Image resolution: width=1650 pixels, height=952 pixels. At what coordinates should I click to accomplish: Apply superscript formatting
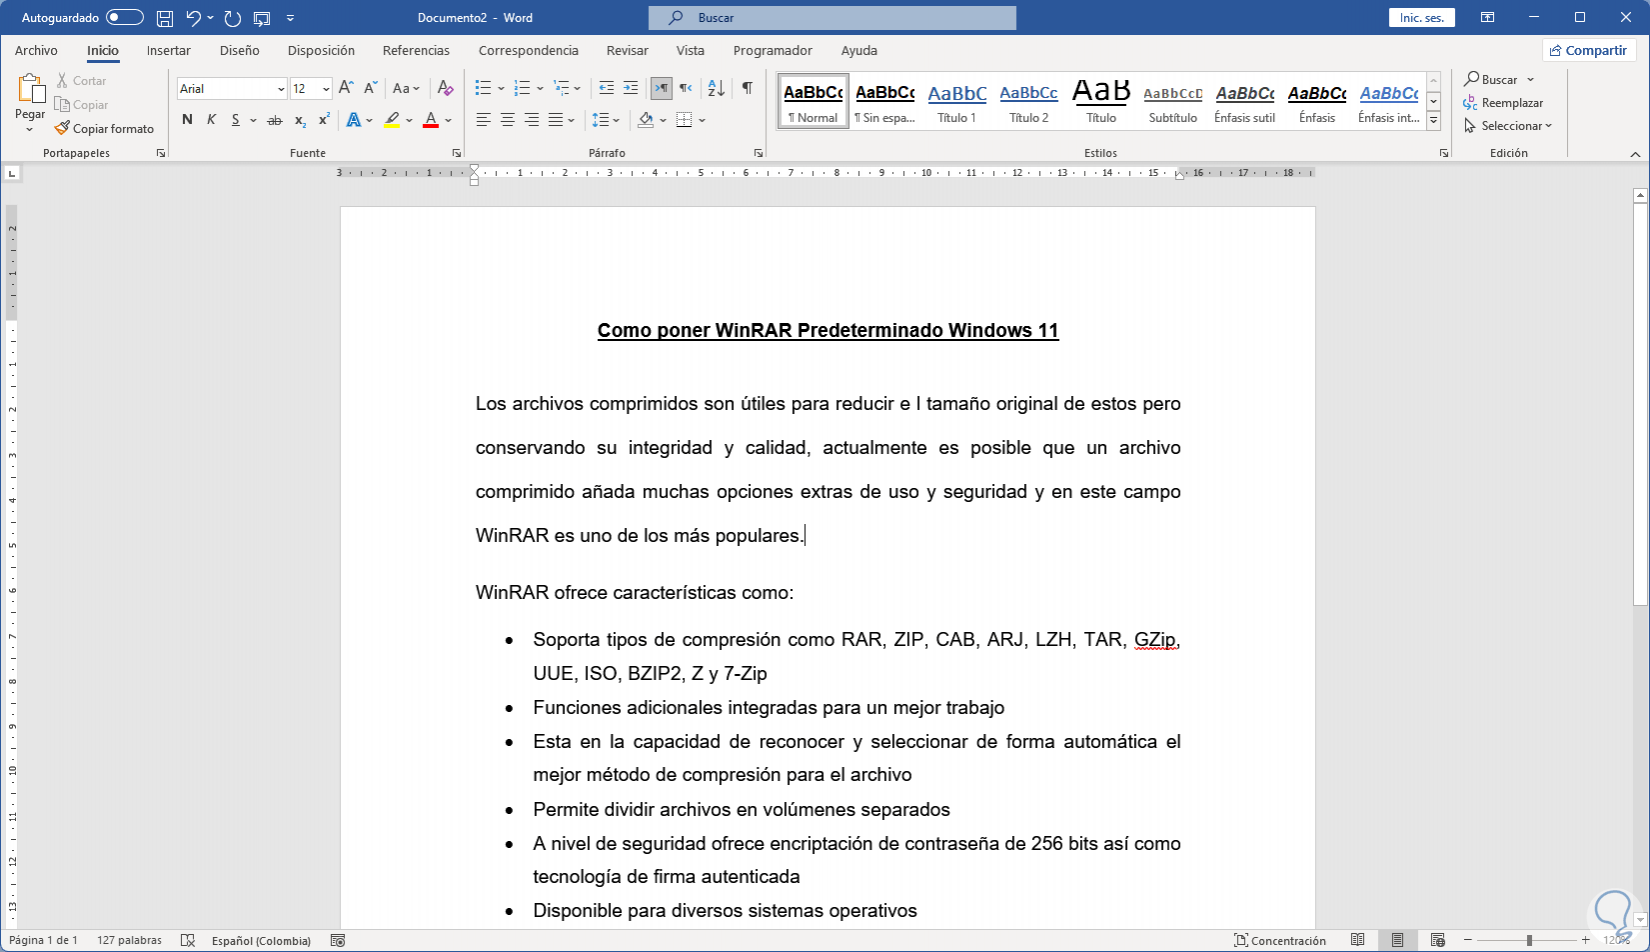click(x=324, y=120)
